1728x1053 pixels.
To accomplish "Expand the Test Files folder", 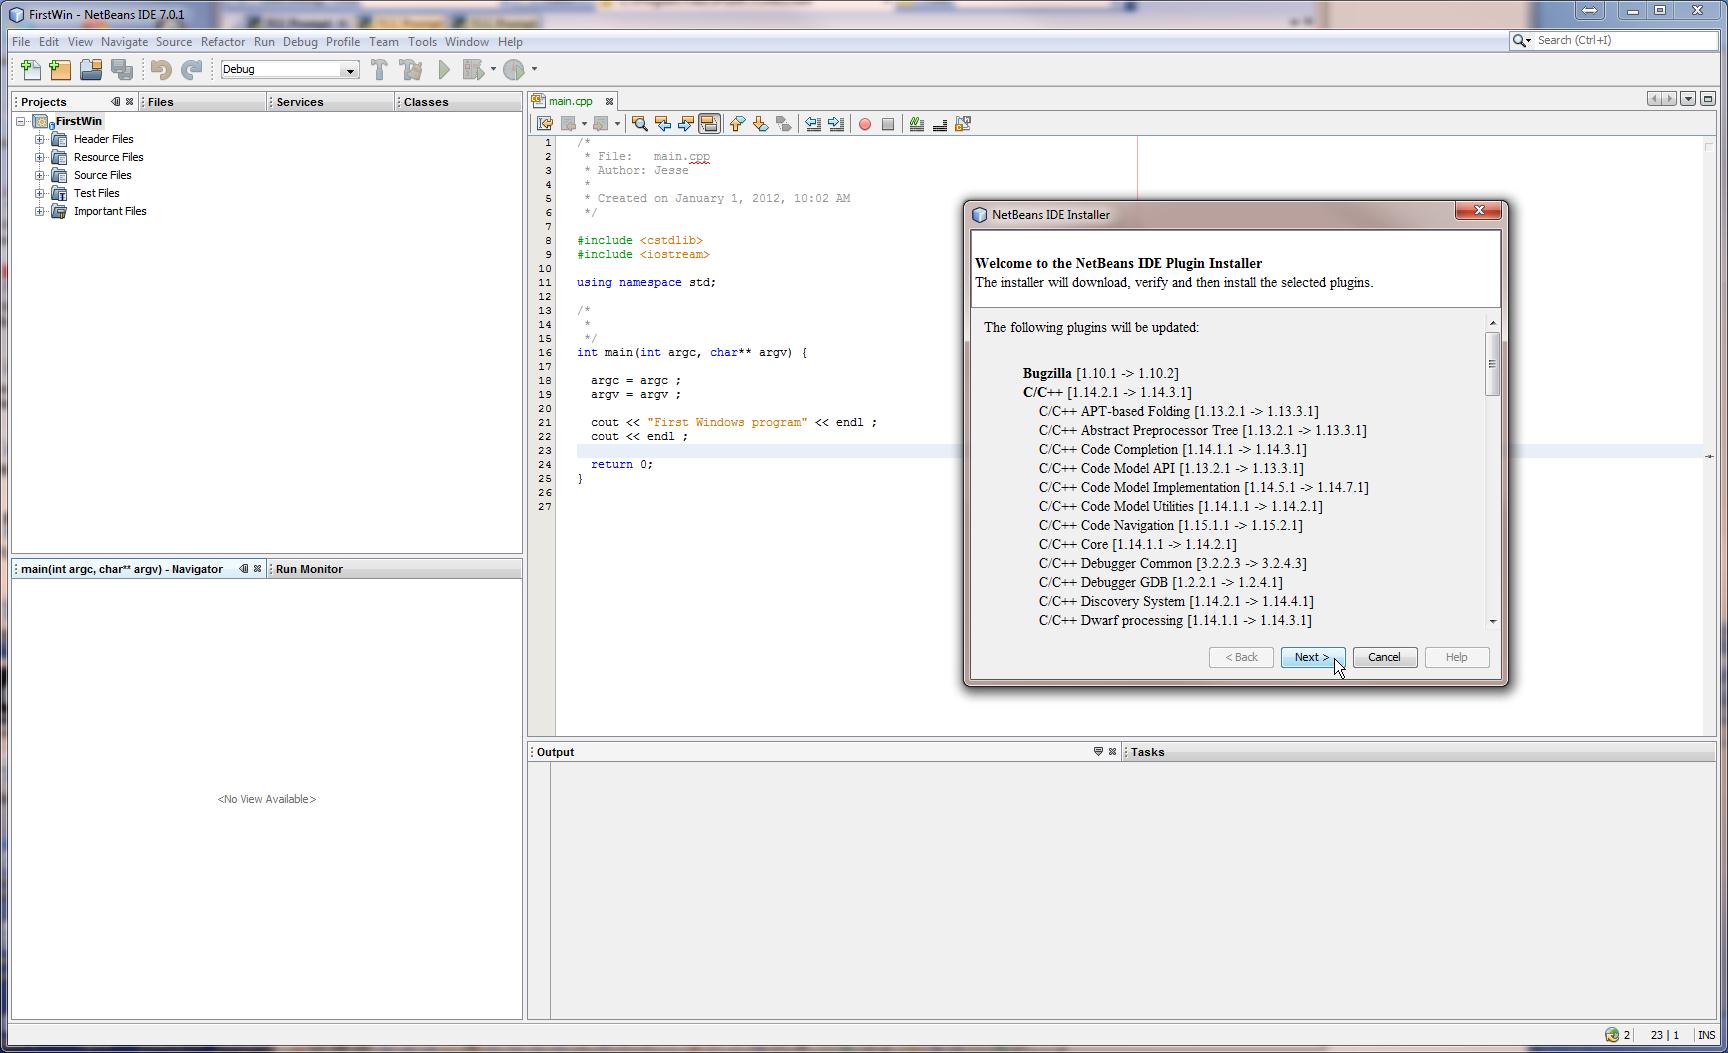I will [x=39, y=193].
